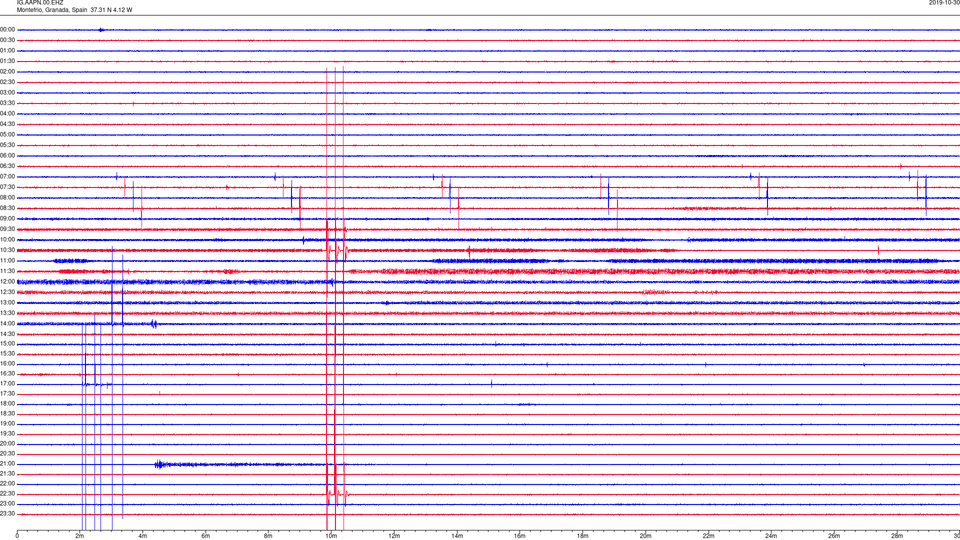
Task: Click the 16:30 trace label
Action: (x=7, y=373)
